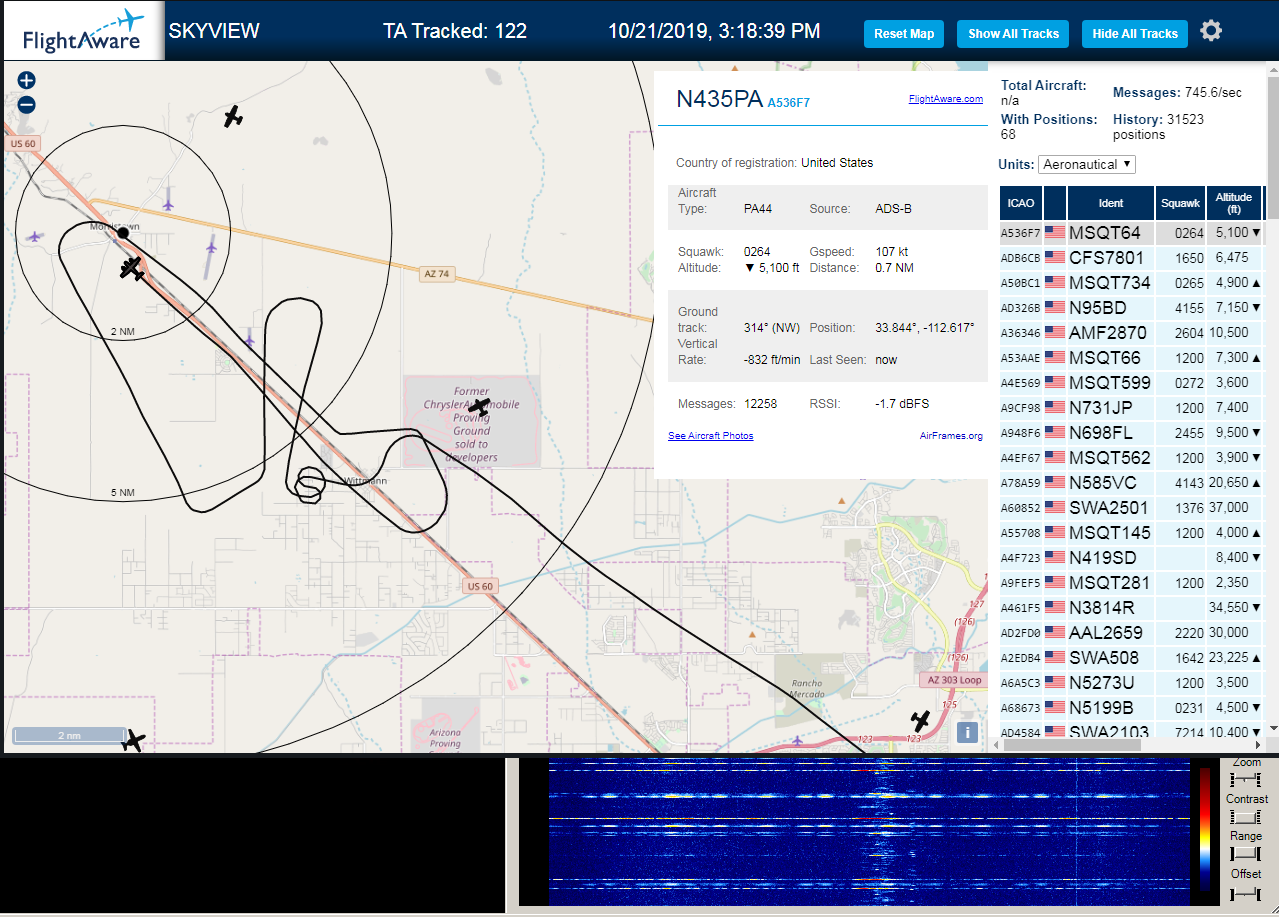
Task: Click US flag in the MSQT64 row
Action: pos(1055,232)
